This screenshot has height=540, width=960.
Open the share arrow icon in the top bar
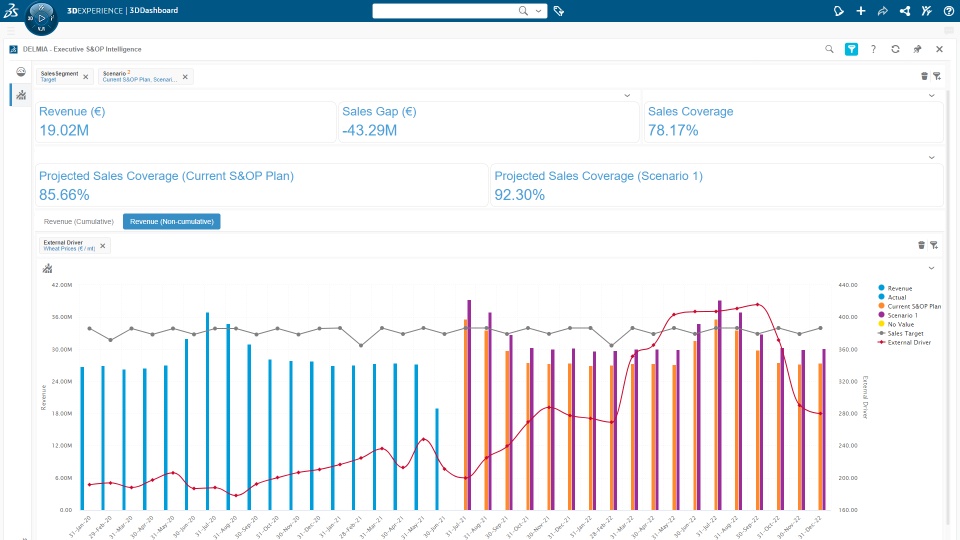tap(883, 10)
